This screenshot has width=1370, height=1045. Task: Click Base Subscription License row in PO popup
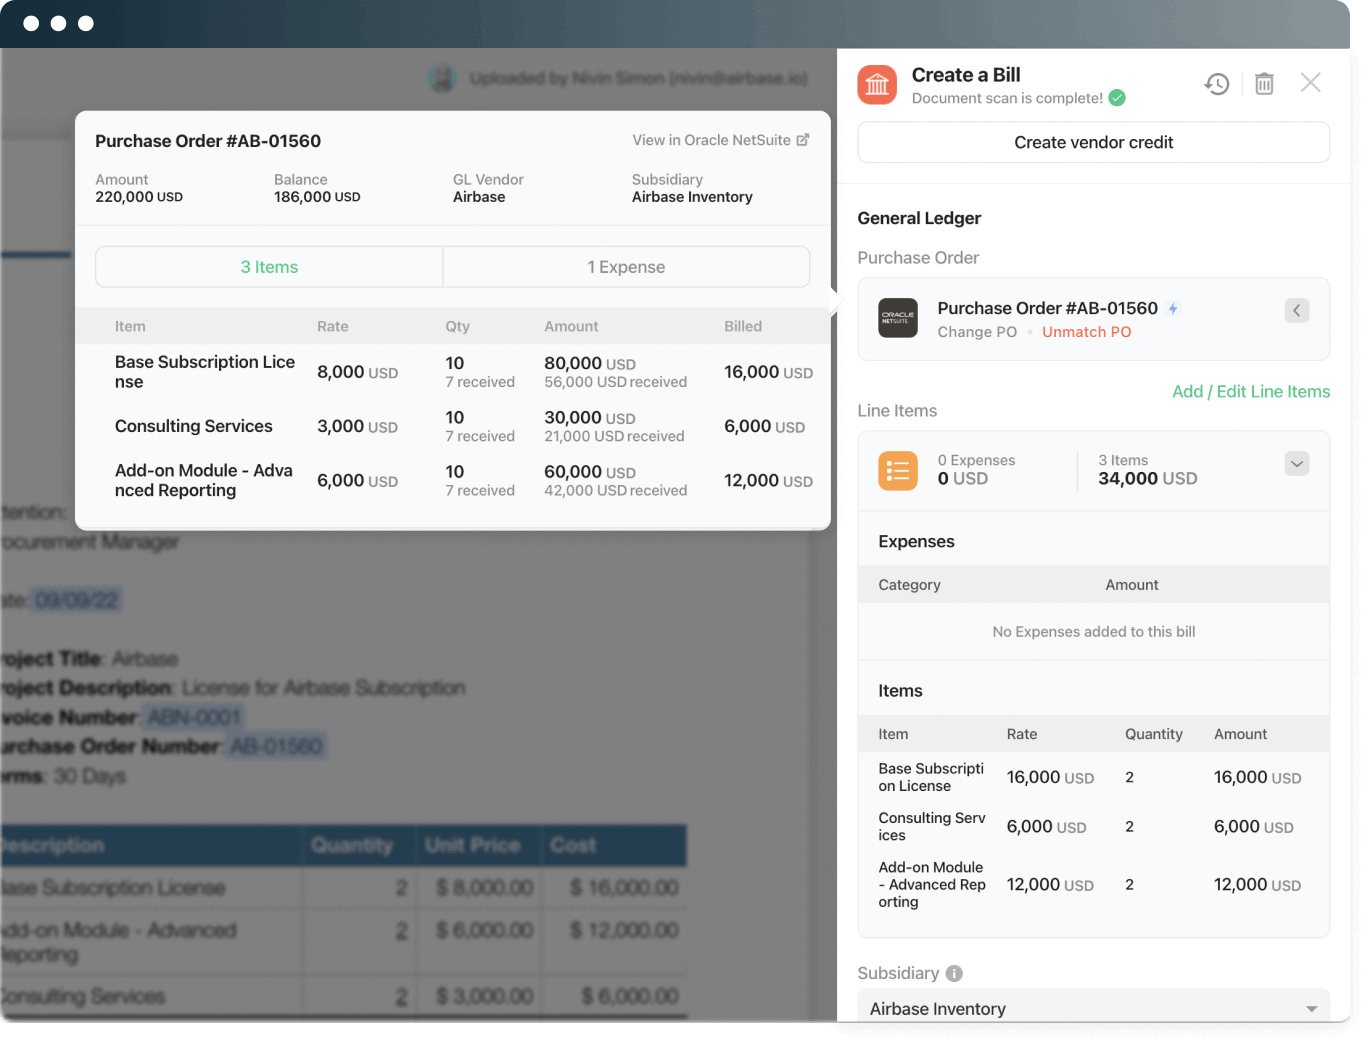453,372
